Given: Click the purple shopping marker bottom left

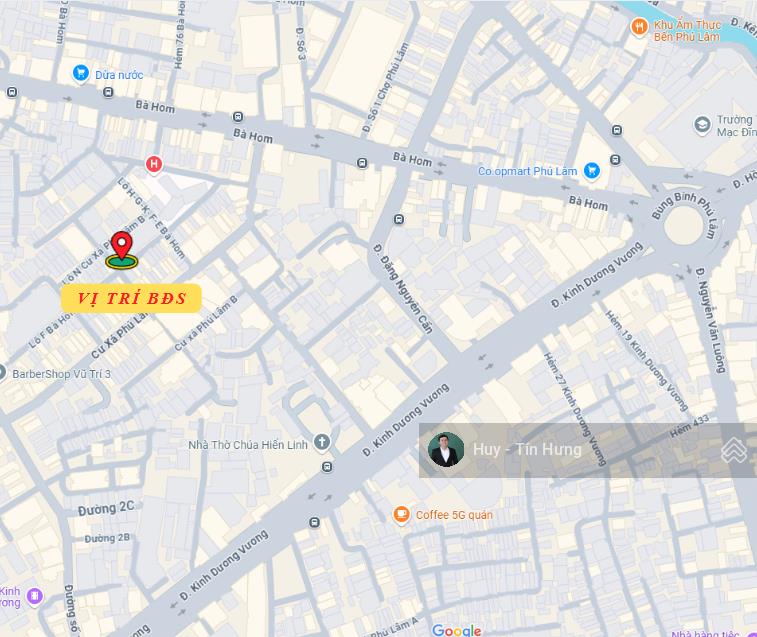Looking at the screenshot, I should 35,596.
